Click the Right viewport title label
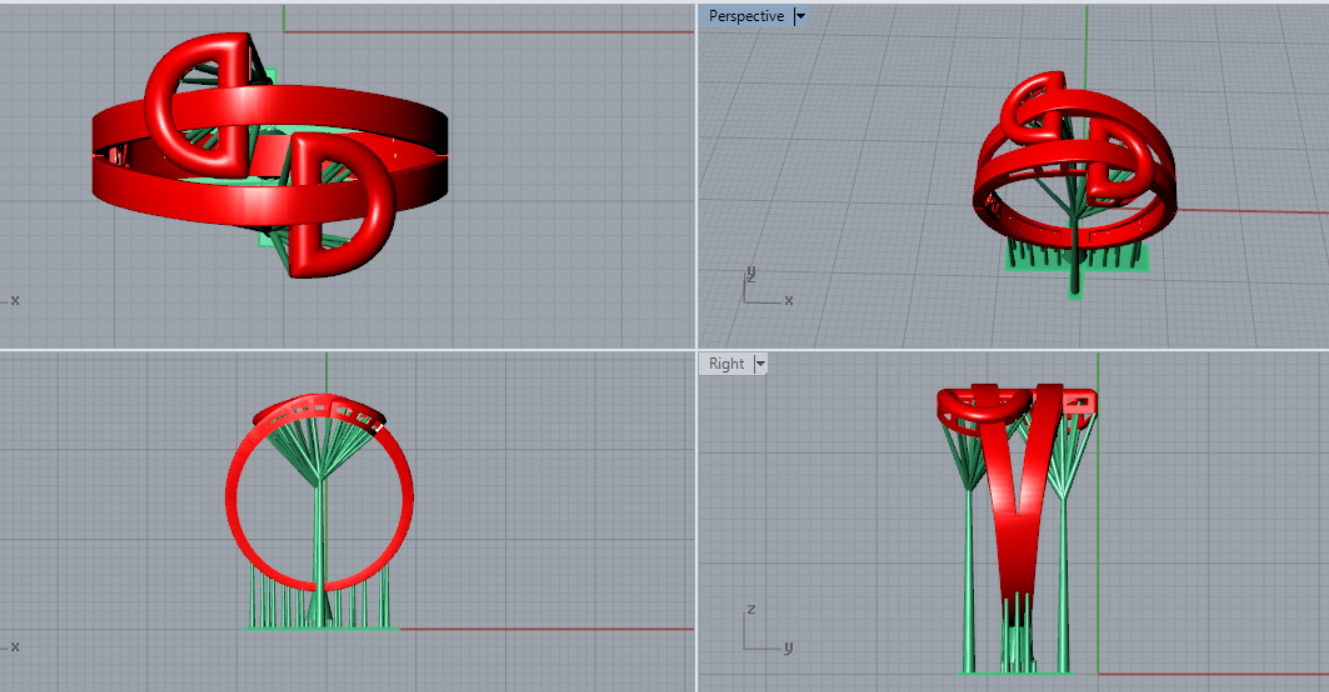Image resolution: width=1329 pixels, height=692 pixels. 726,363
